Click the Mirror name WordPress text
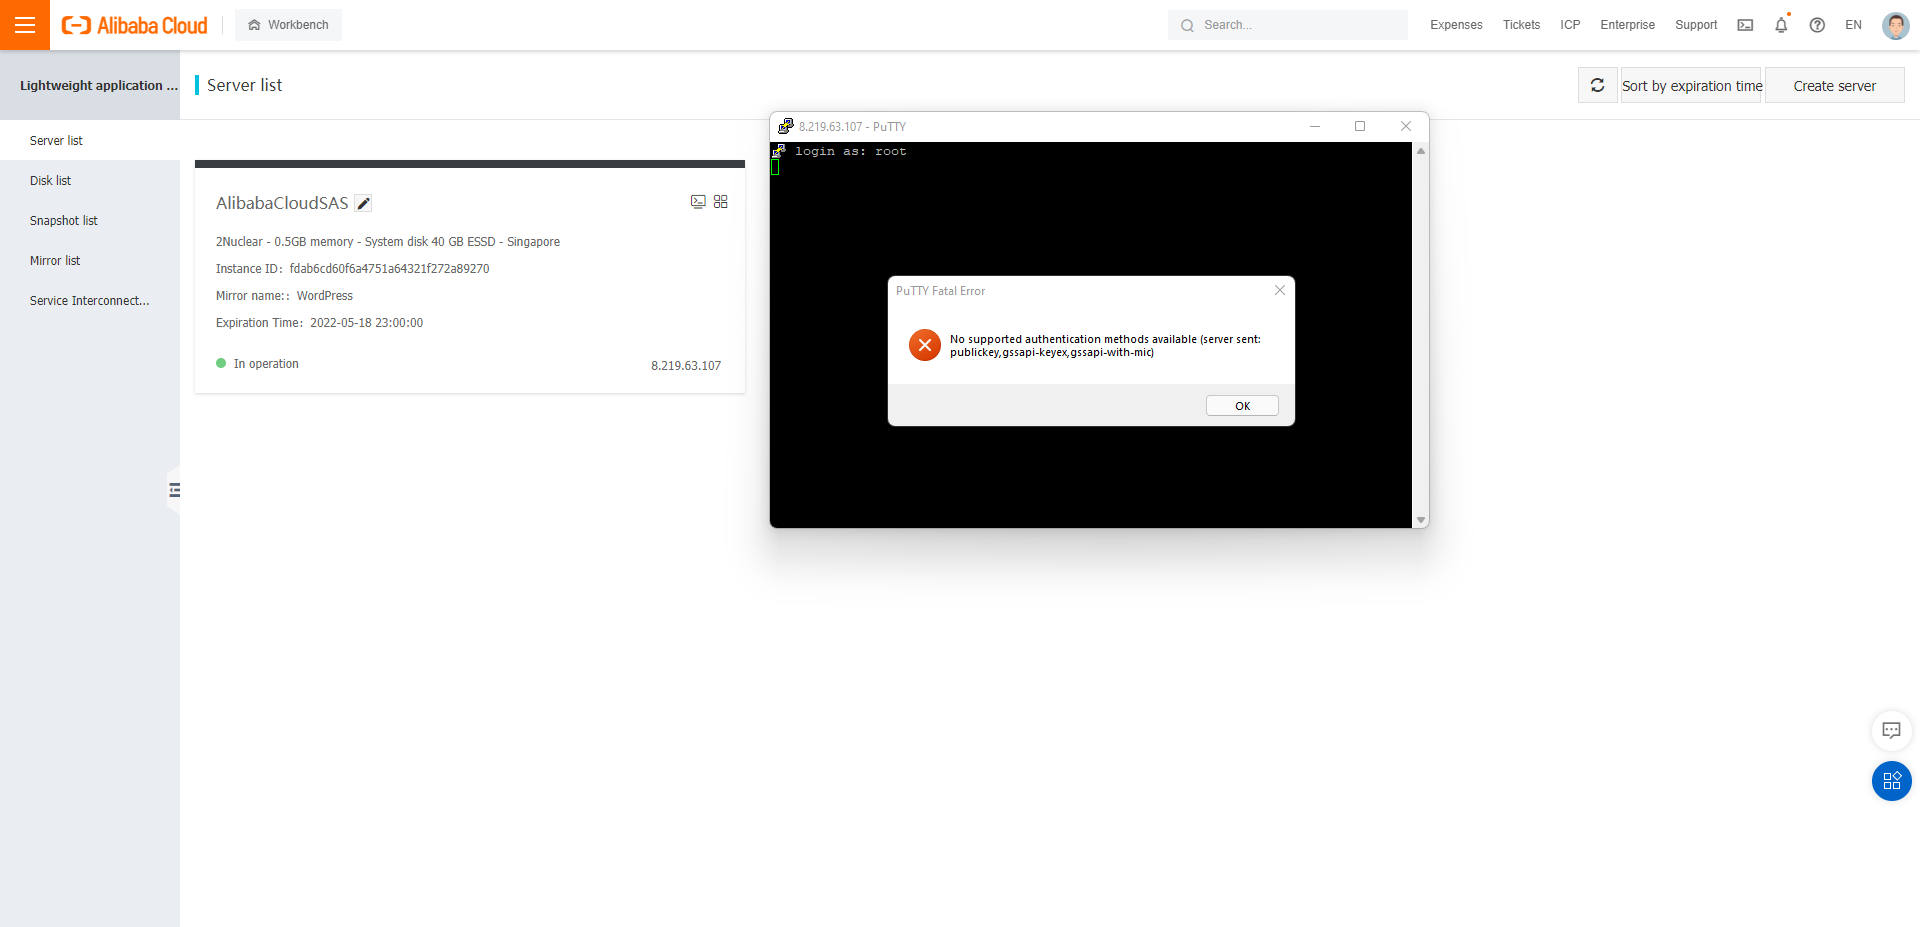The height and width of the screenshot is (927, 1920). 284,296
